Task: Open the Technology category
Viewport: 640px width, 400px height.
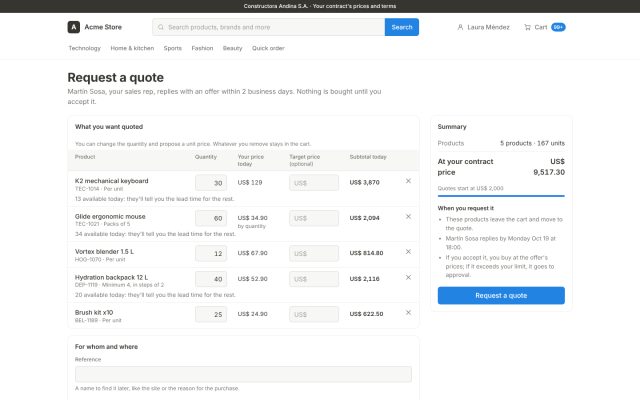Action: click(x=84, y=48)
